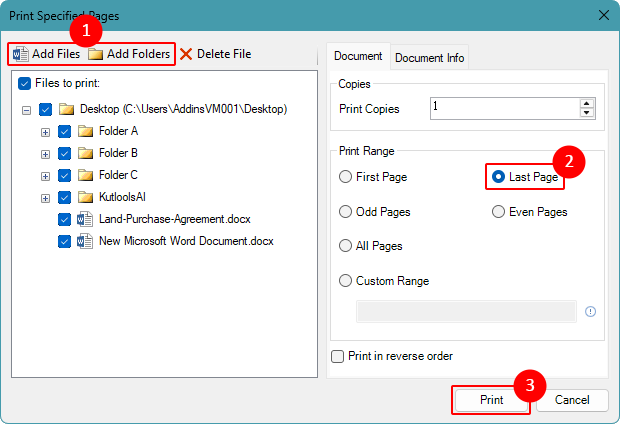Click the Add Files Word document icon
This screenshot has width=620, height=424.
(21, 54)
